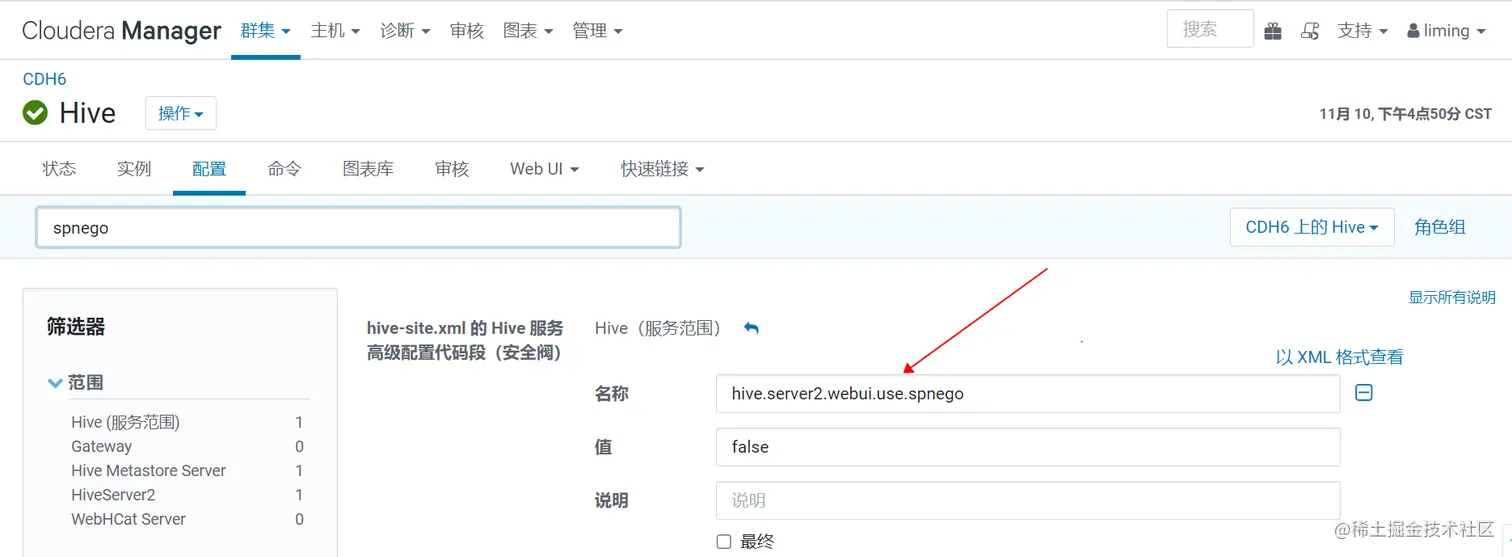The height and width of the screenshot is (557, 1512).
Task: Open the Web UI tab dropdown
Action: [x=544, y=169]
